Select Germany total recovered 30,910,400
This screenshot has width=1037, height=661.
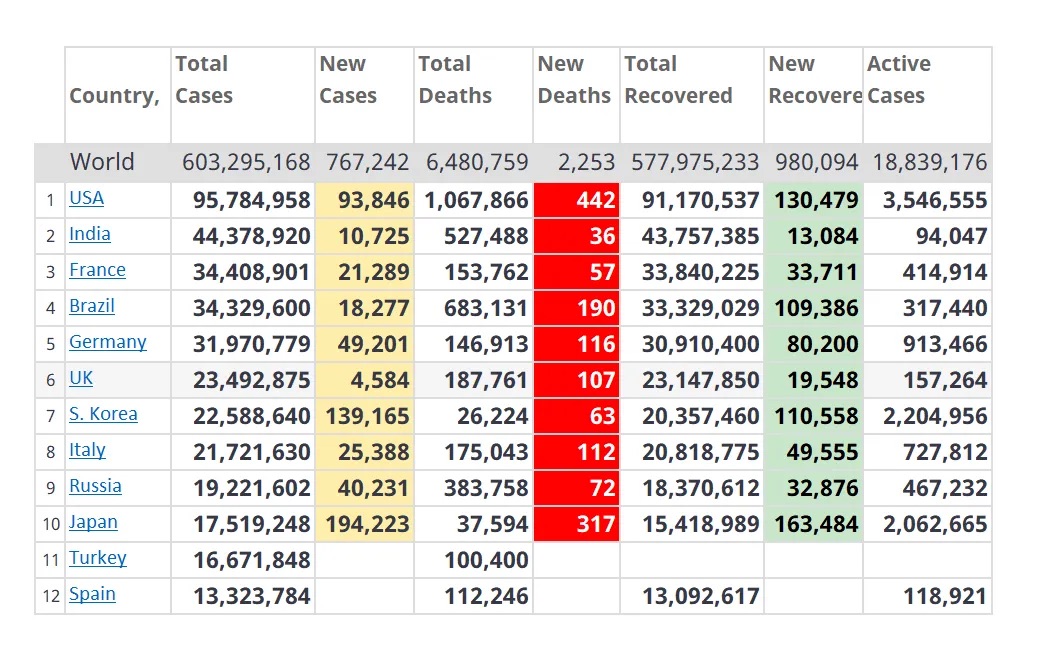click(700, 345)
